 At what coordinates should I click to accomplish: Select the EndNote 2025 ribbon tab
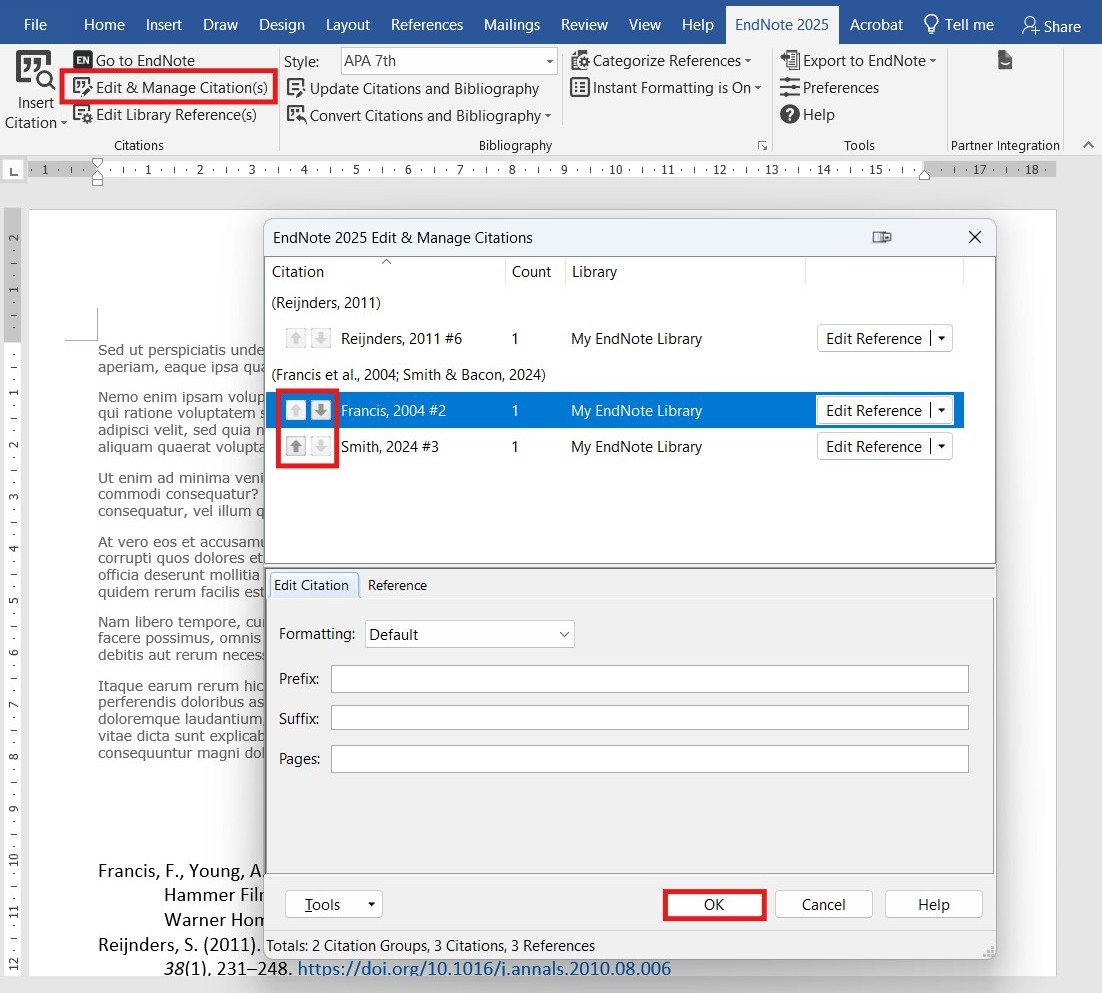[782, 25]
